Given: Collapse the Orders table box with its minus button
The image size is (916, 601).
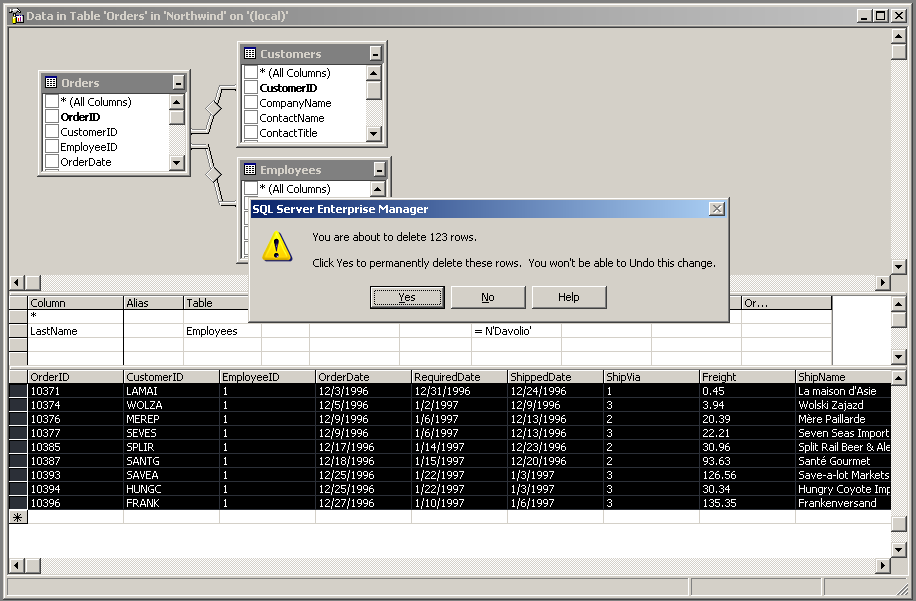Looking at the screenshot, I should (x=178, y=83).
